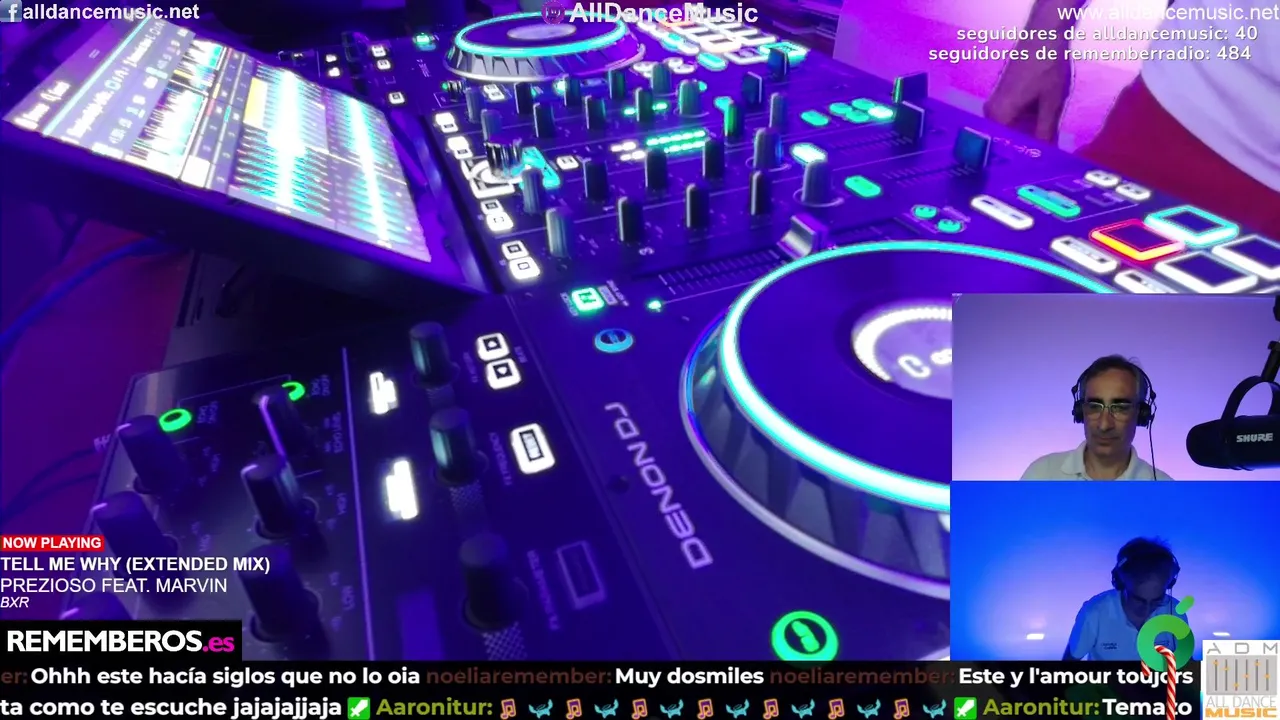Click the AllDanceMusic title at top center
The width and height of the screenshot is (1280, 720).
click(x=662, y=13)
